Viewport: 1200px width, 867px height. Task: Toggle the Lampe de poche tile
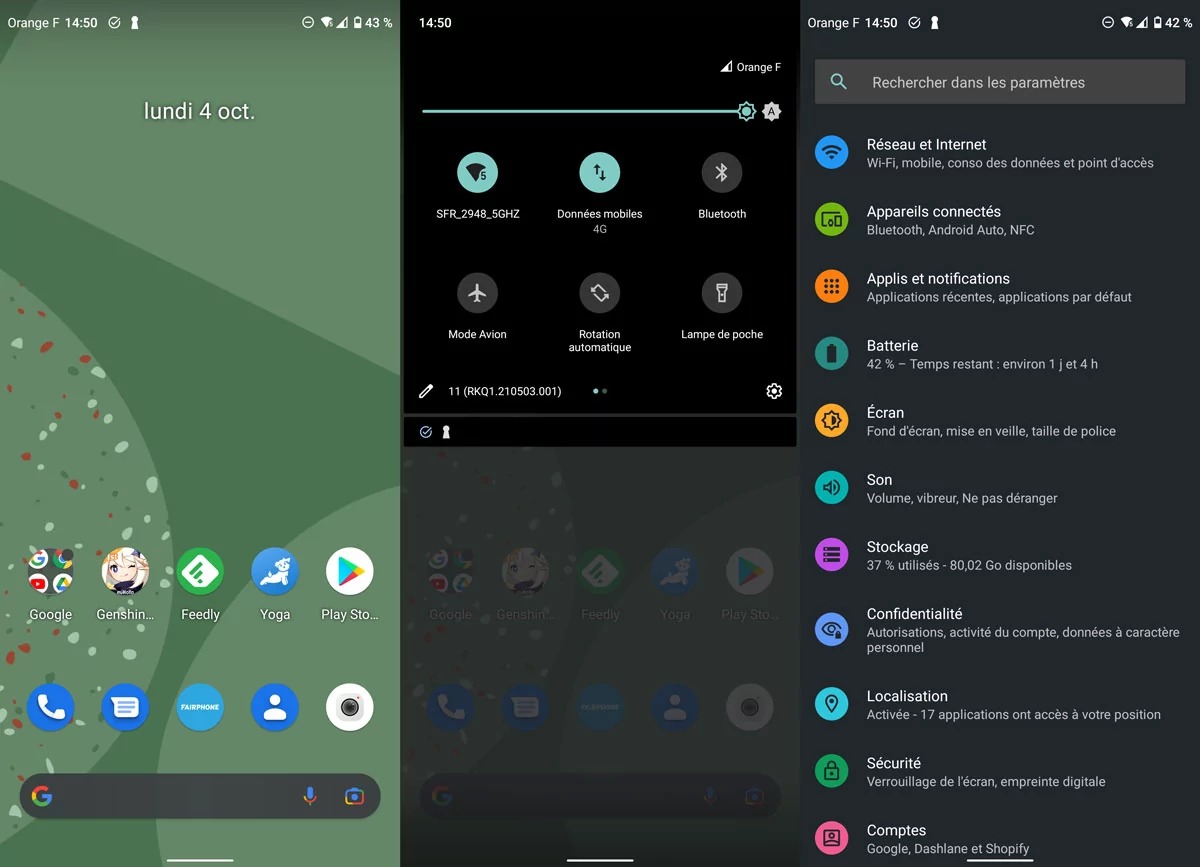722,293
